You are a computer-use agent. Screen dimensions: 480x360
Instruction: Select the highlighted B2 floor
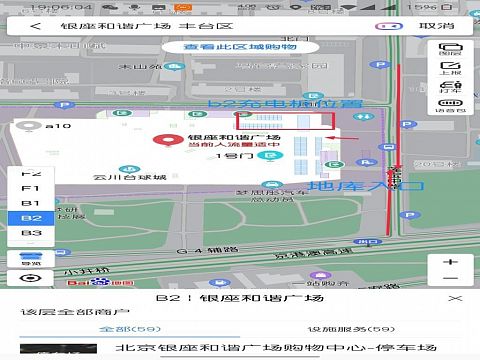click(31, 218)
